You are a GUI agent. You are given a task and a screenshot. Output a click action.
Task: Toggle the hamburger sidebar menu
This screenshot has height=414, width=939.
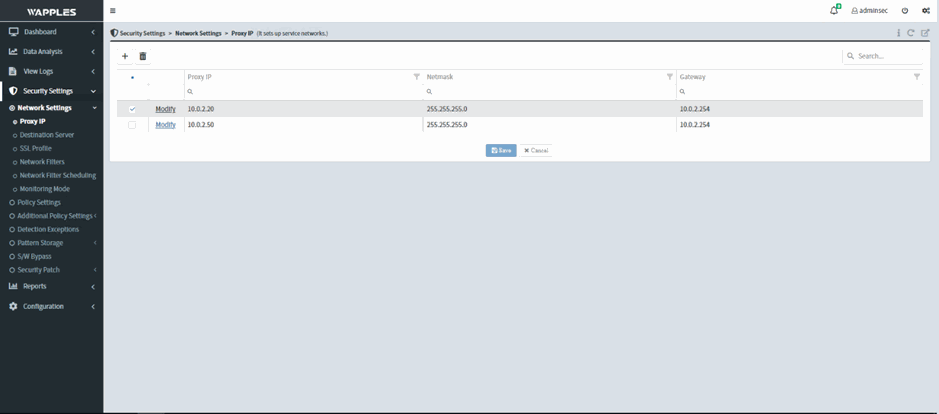pyautogui.click(x=113, y=11)
